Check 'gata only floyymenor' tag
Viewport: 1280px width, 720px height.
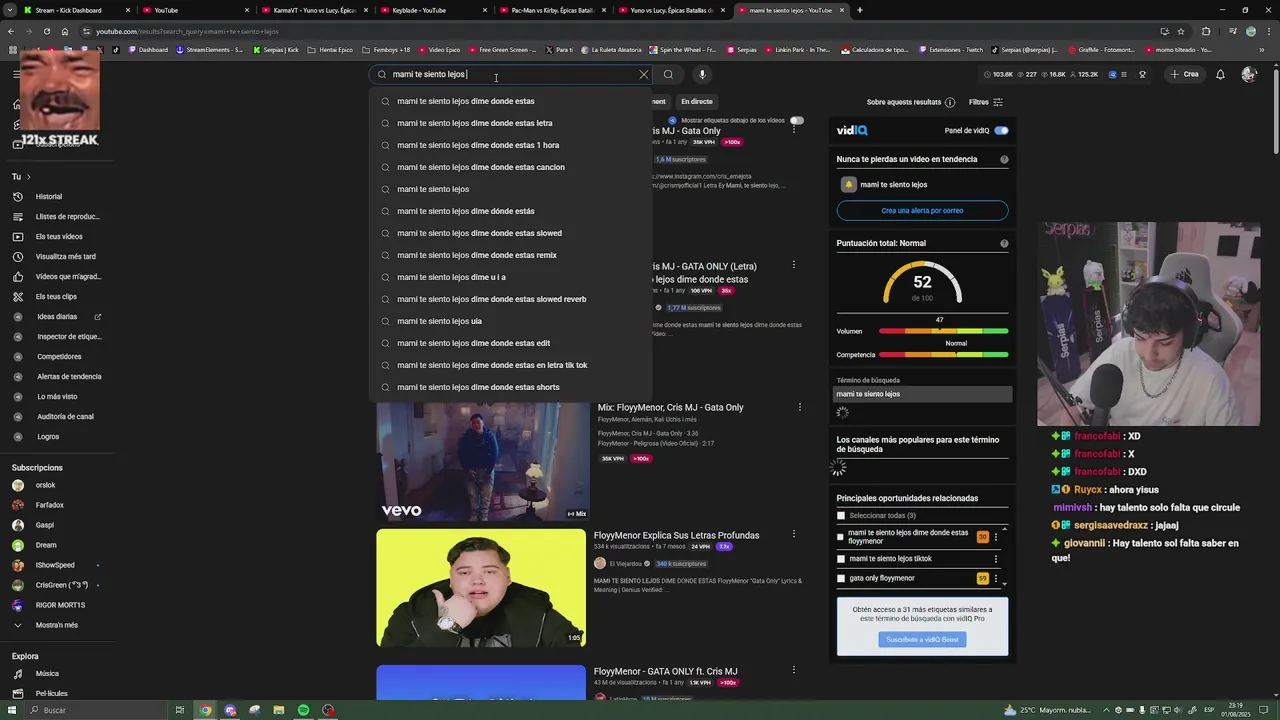(x=841, y=578)
